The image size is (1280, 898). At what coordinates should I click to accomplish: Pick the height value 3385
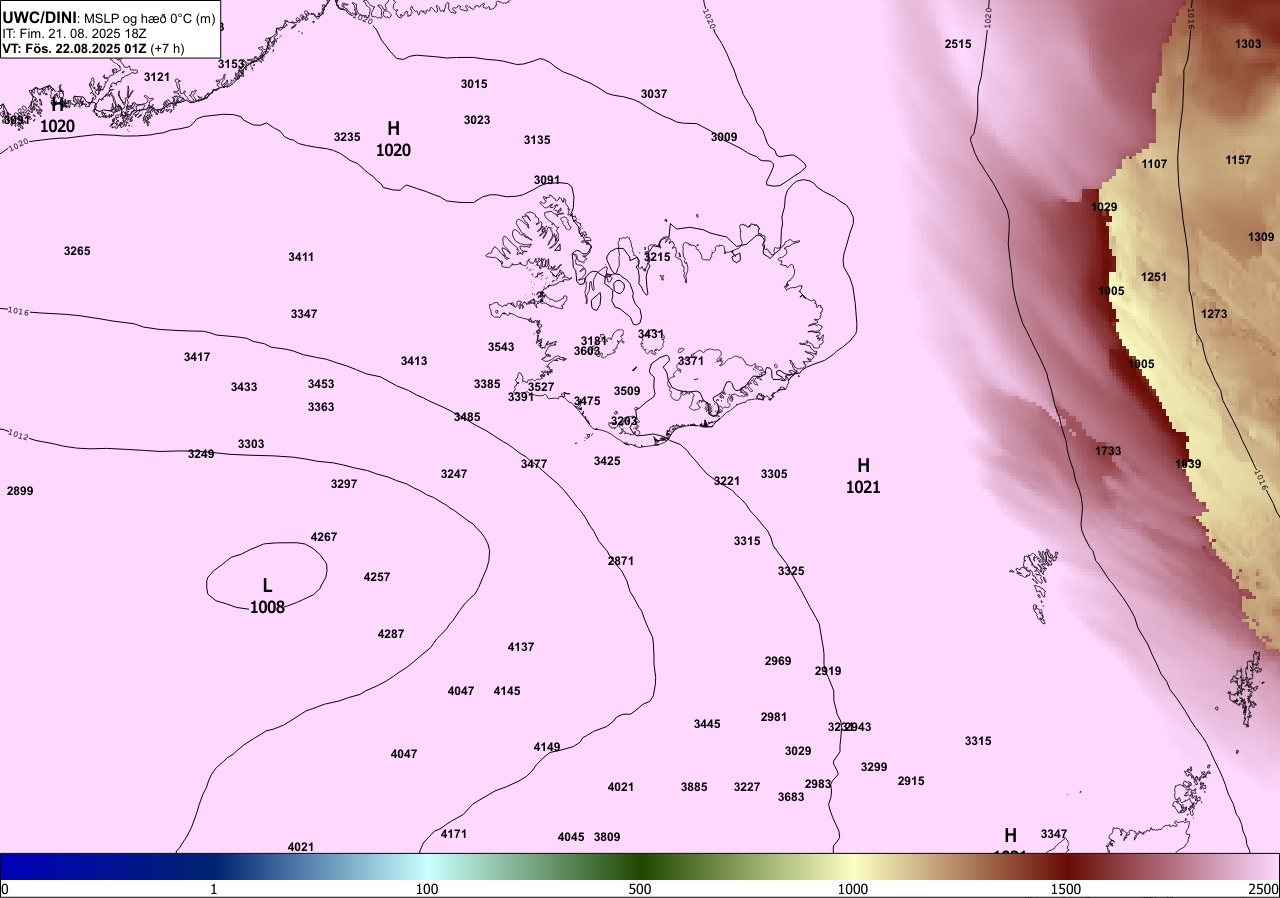click(x=487, y=384)
